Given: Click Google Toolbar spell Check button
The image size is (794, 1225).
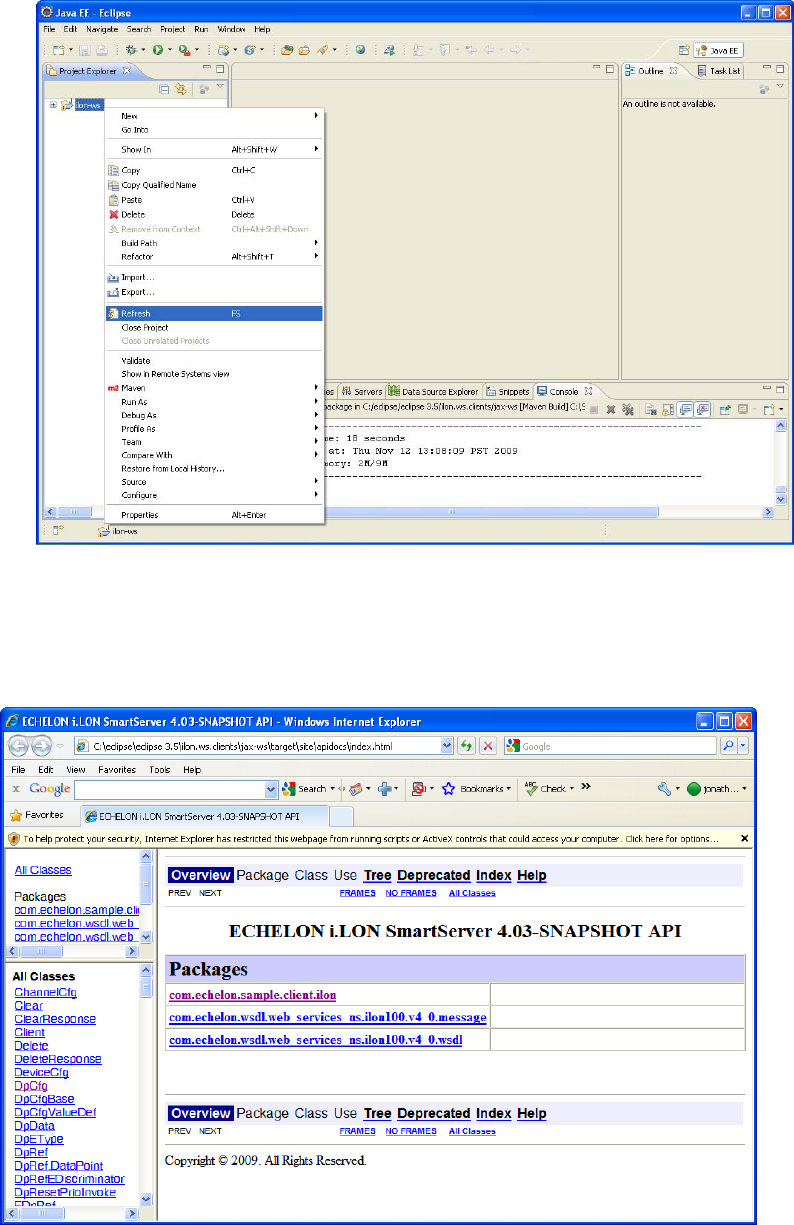Looking at the screenshot, I should click(549, 789).
